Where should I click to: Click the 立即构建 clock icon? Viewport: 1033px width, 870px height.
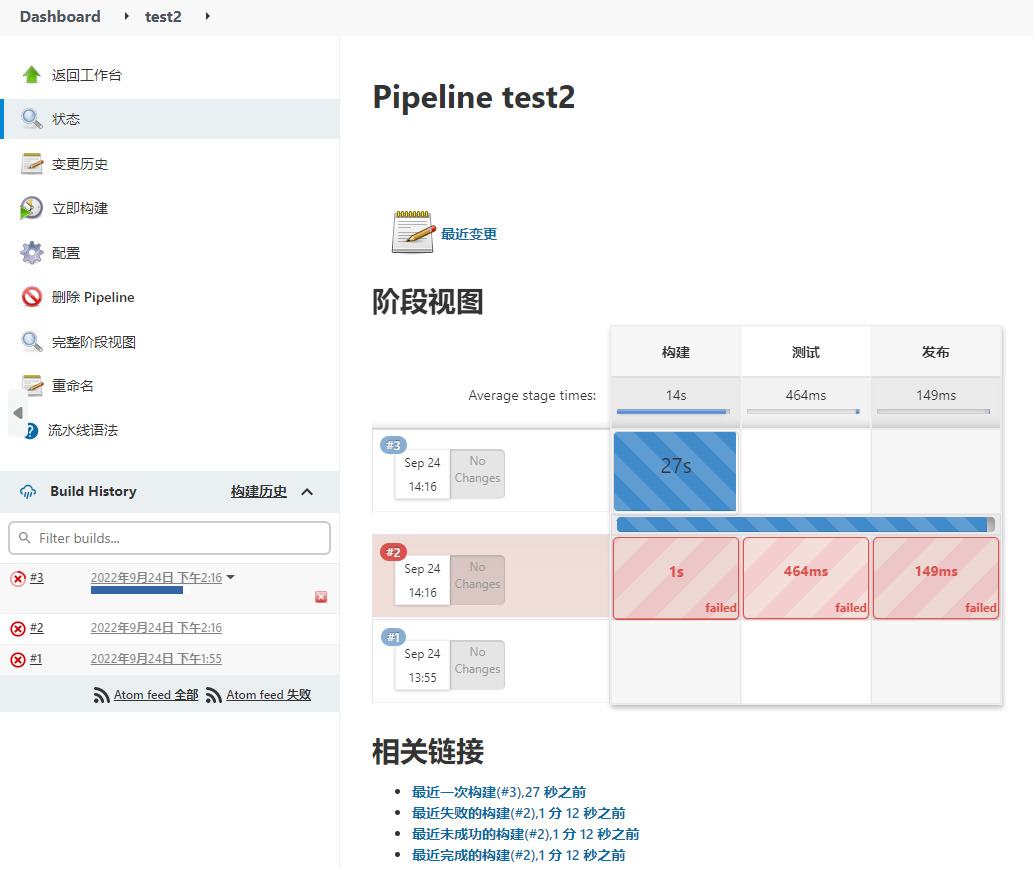[x=32, y=208]
